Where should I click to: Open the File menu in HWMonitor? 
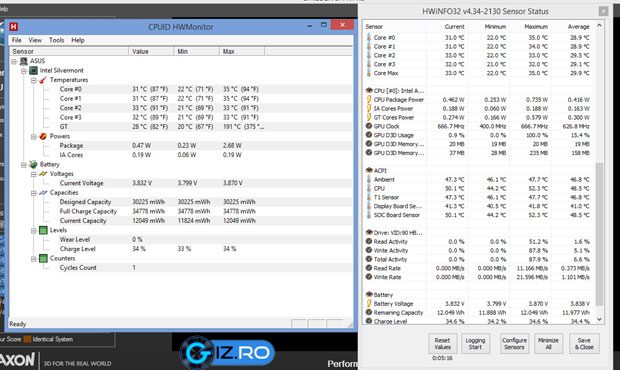click(x=17, y=40)
